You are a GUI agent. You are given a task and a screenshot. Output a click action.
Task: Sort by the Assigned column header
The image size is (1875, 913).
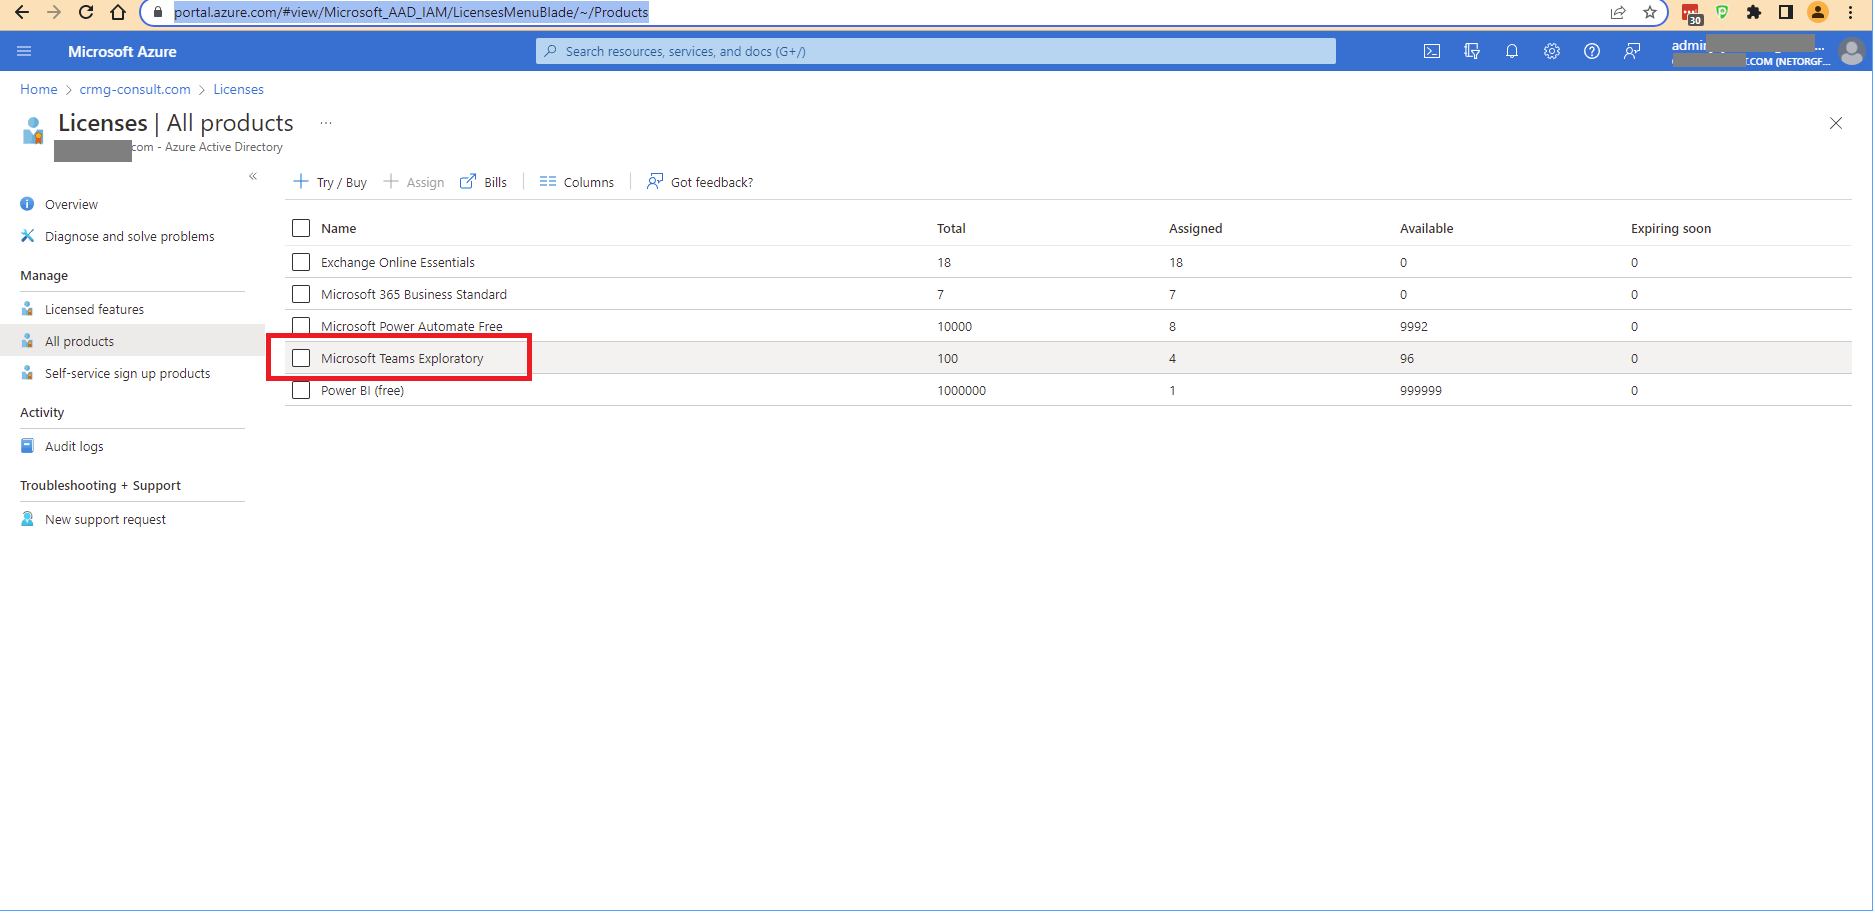coord(1196,228)
